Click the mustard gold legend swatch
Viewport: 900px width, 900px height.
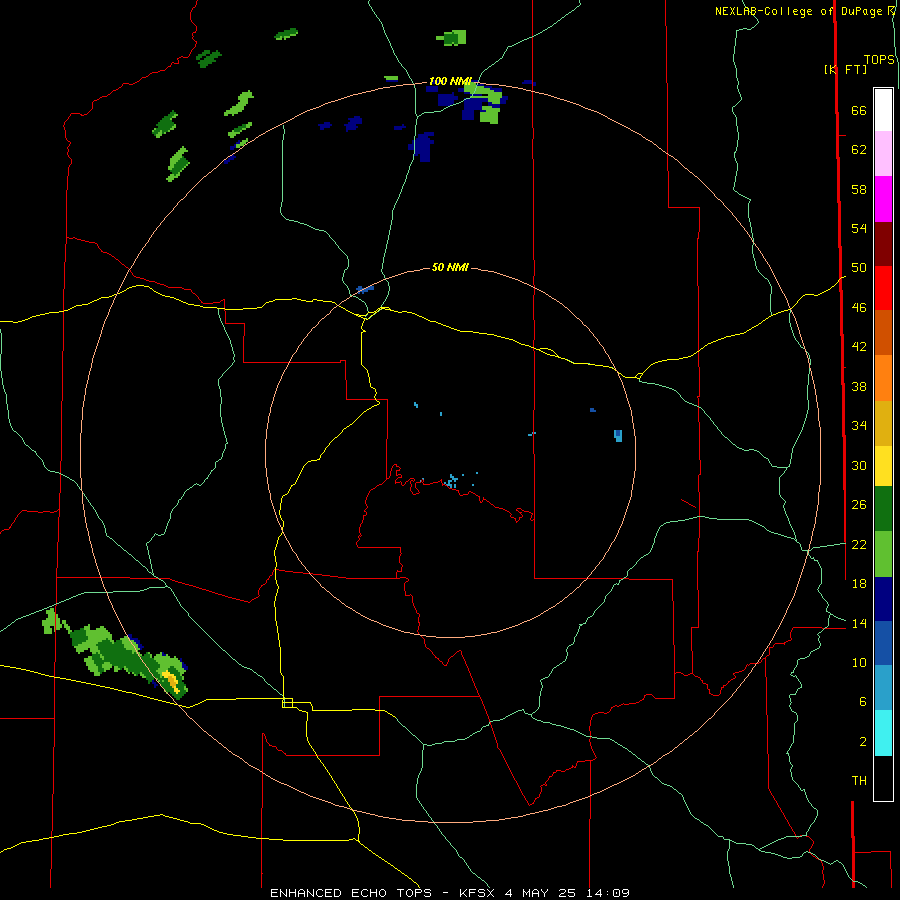click(x=883, y=423)
